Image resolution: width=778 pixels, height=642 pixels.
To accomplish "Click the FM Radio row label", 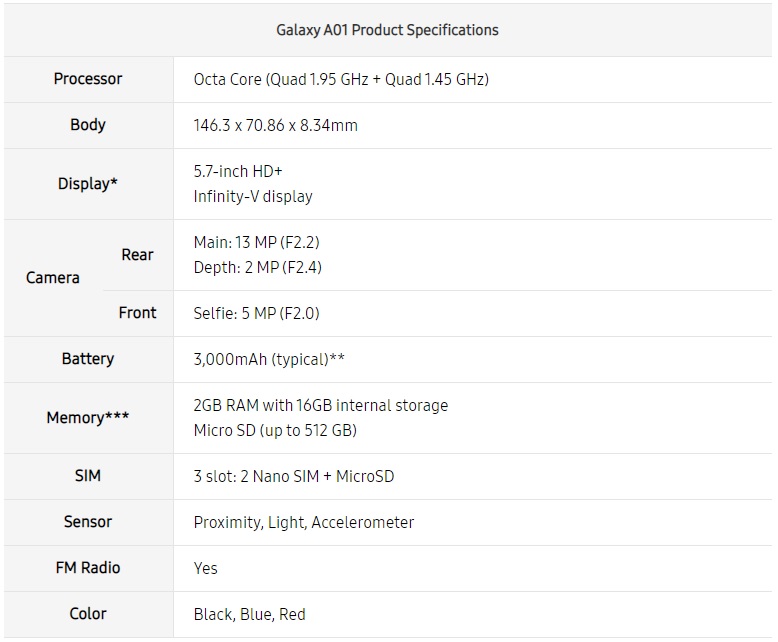I will tap(88, 568).
